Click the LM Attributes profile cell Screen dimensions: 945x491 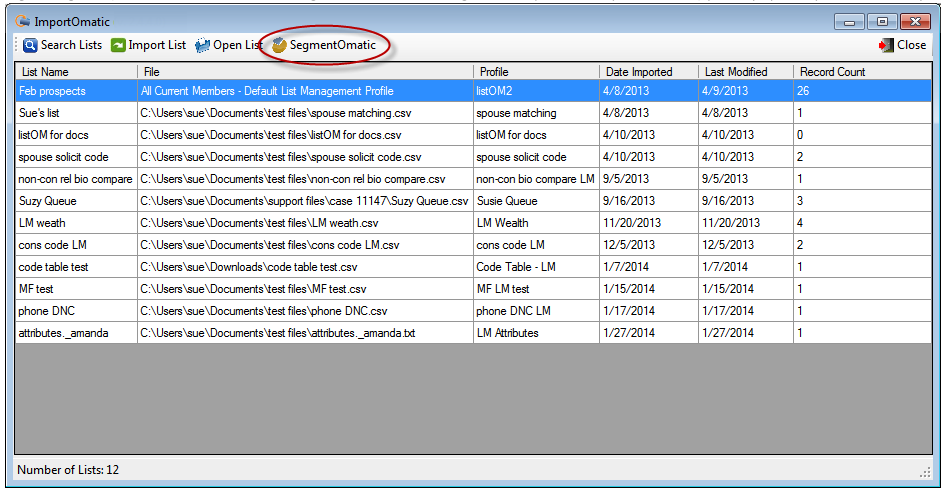click(x=536, y=333)
